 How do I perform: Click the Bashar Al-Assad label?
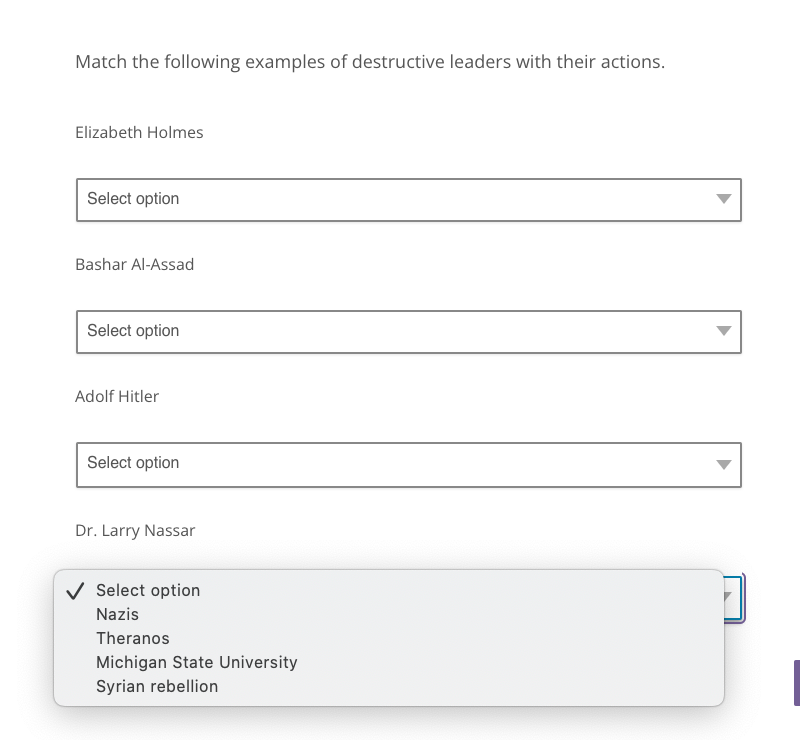(x=135, y=264)
